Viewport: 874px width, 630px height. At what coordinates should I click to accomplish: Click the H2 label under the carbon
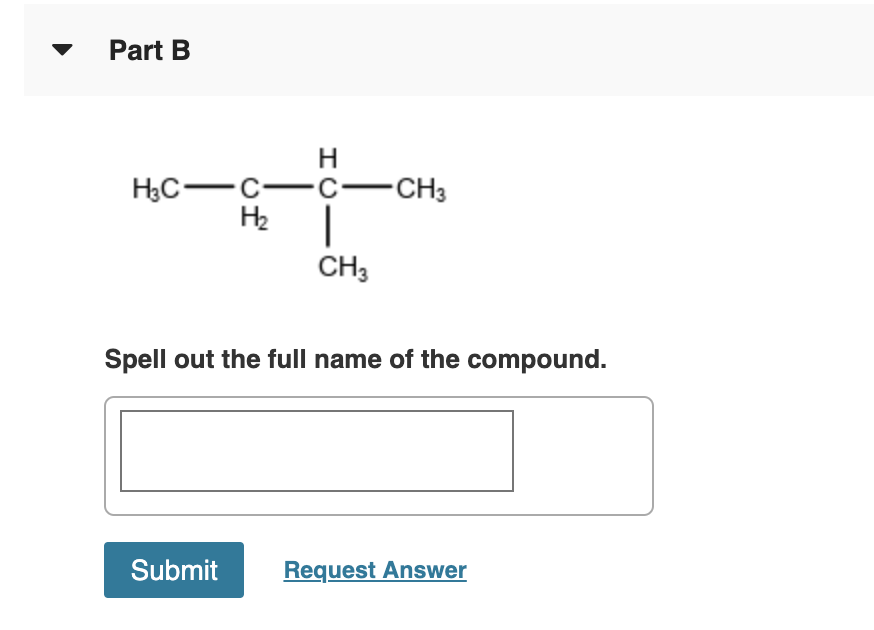[x=252, y=218]
